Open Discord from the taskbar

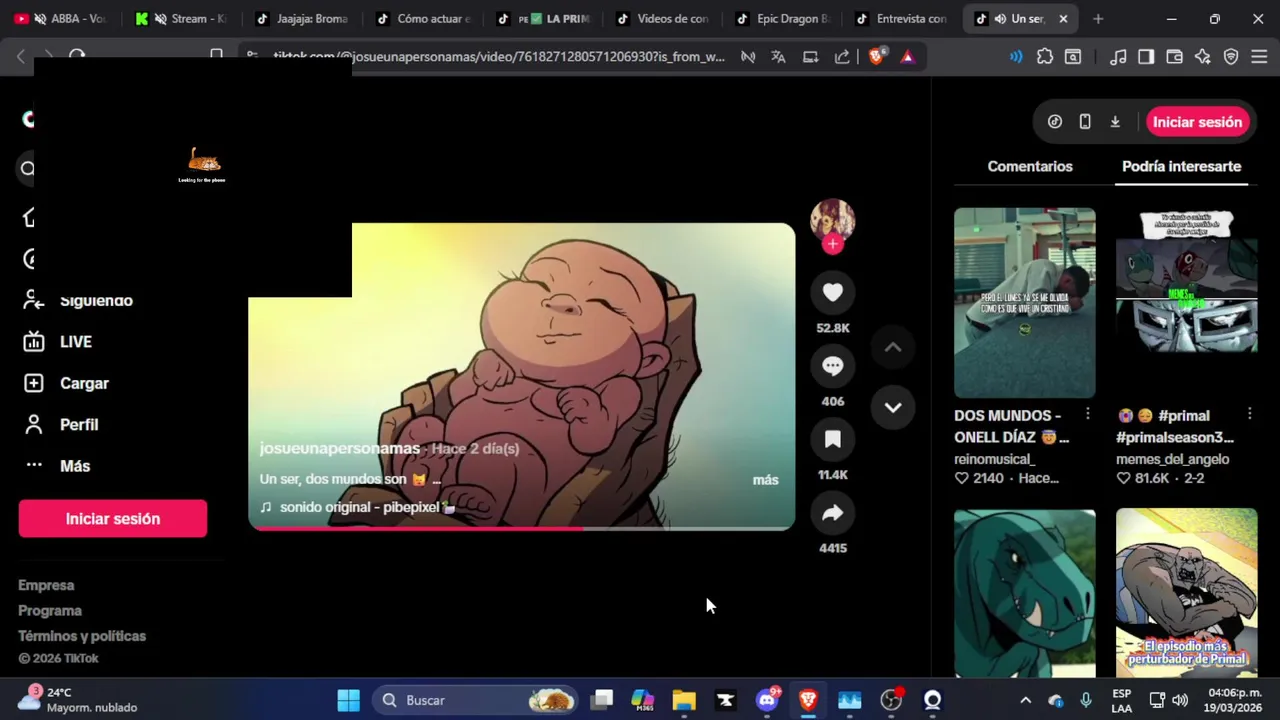point(767,700)
